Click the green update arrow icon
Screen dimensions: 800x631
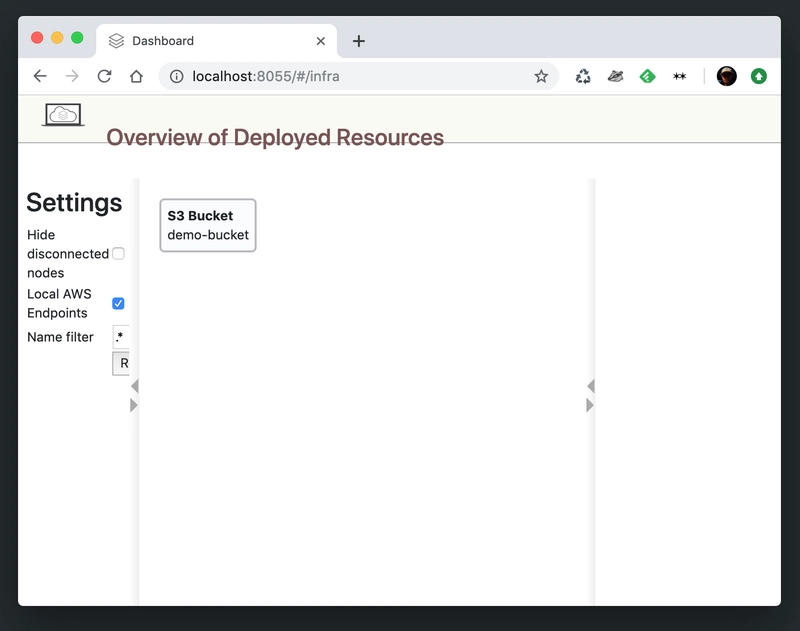tap(759, 77)
